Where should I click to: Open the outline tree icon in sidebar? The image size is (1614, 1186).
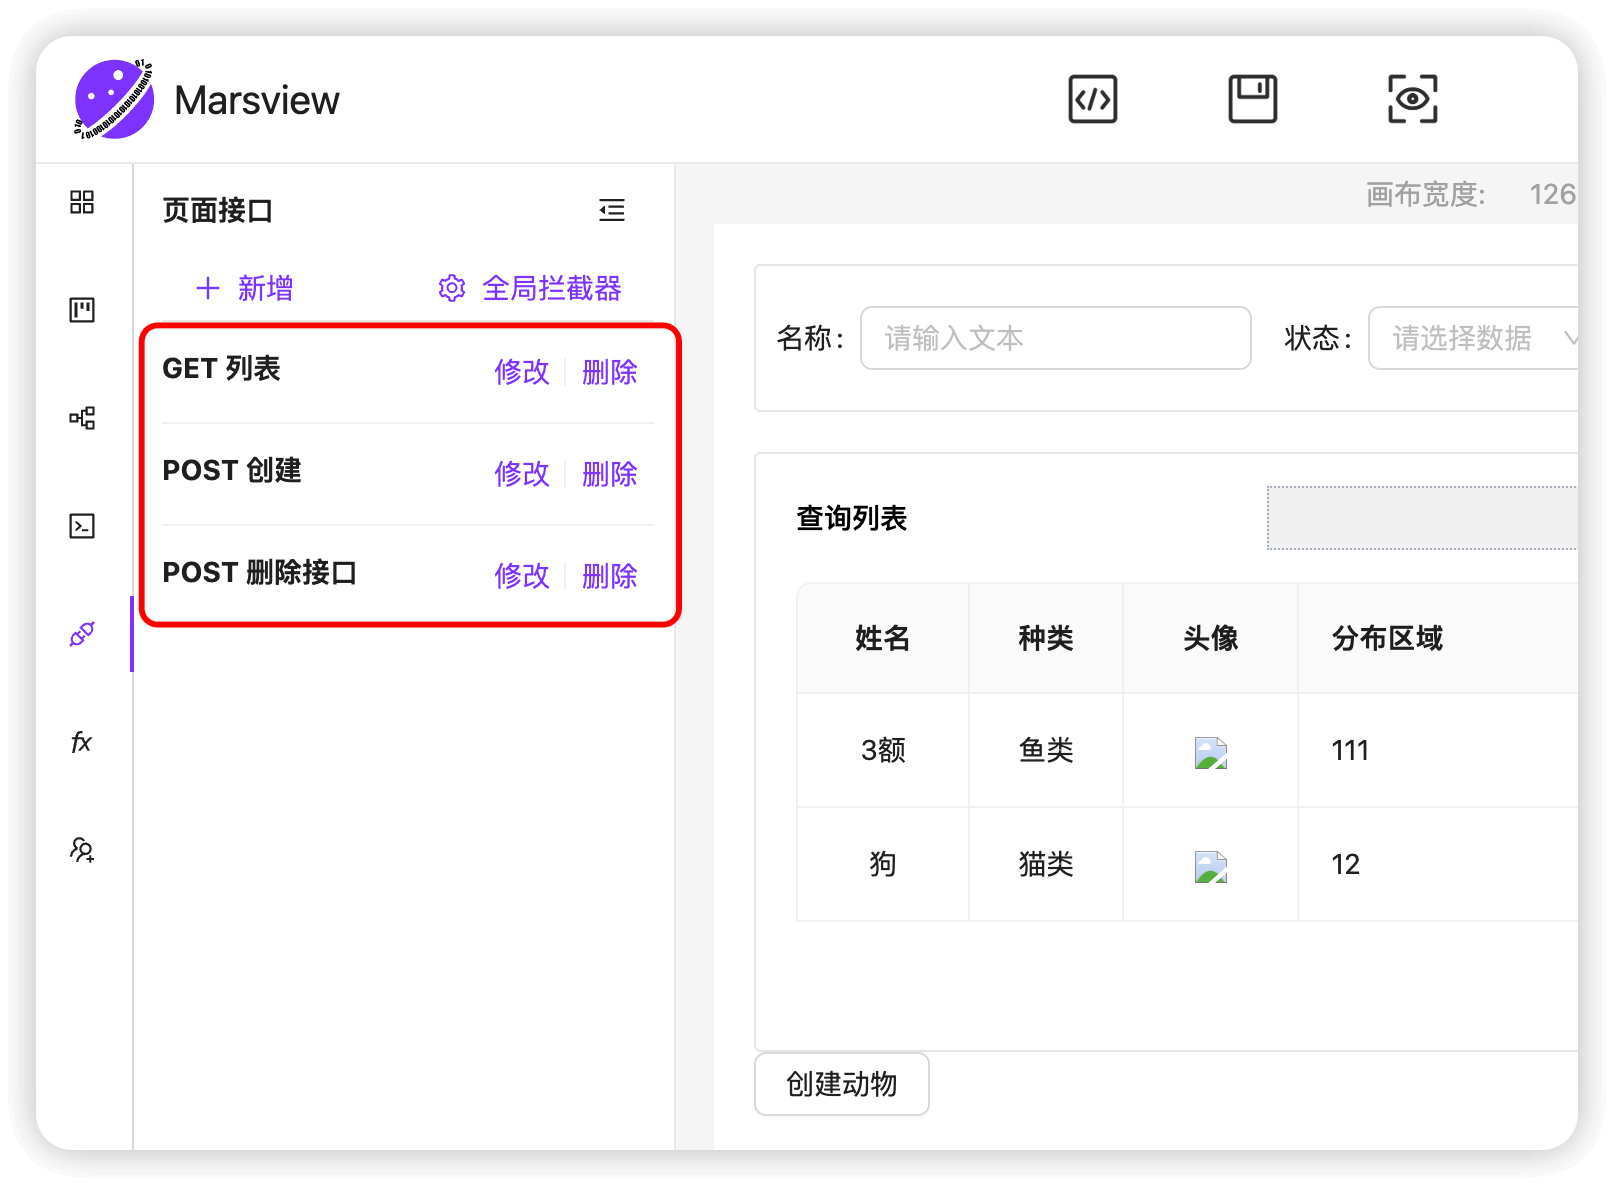tap(82, 418)
